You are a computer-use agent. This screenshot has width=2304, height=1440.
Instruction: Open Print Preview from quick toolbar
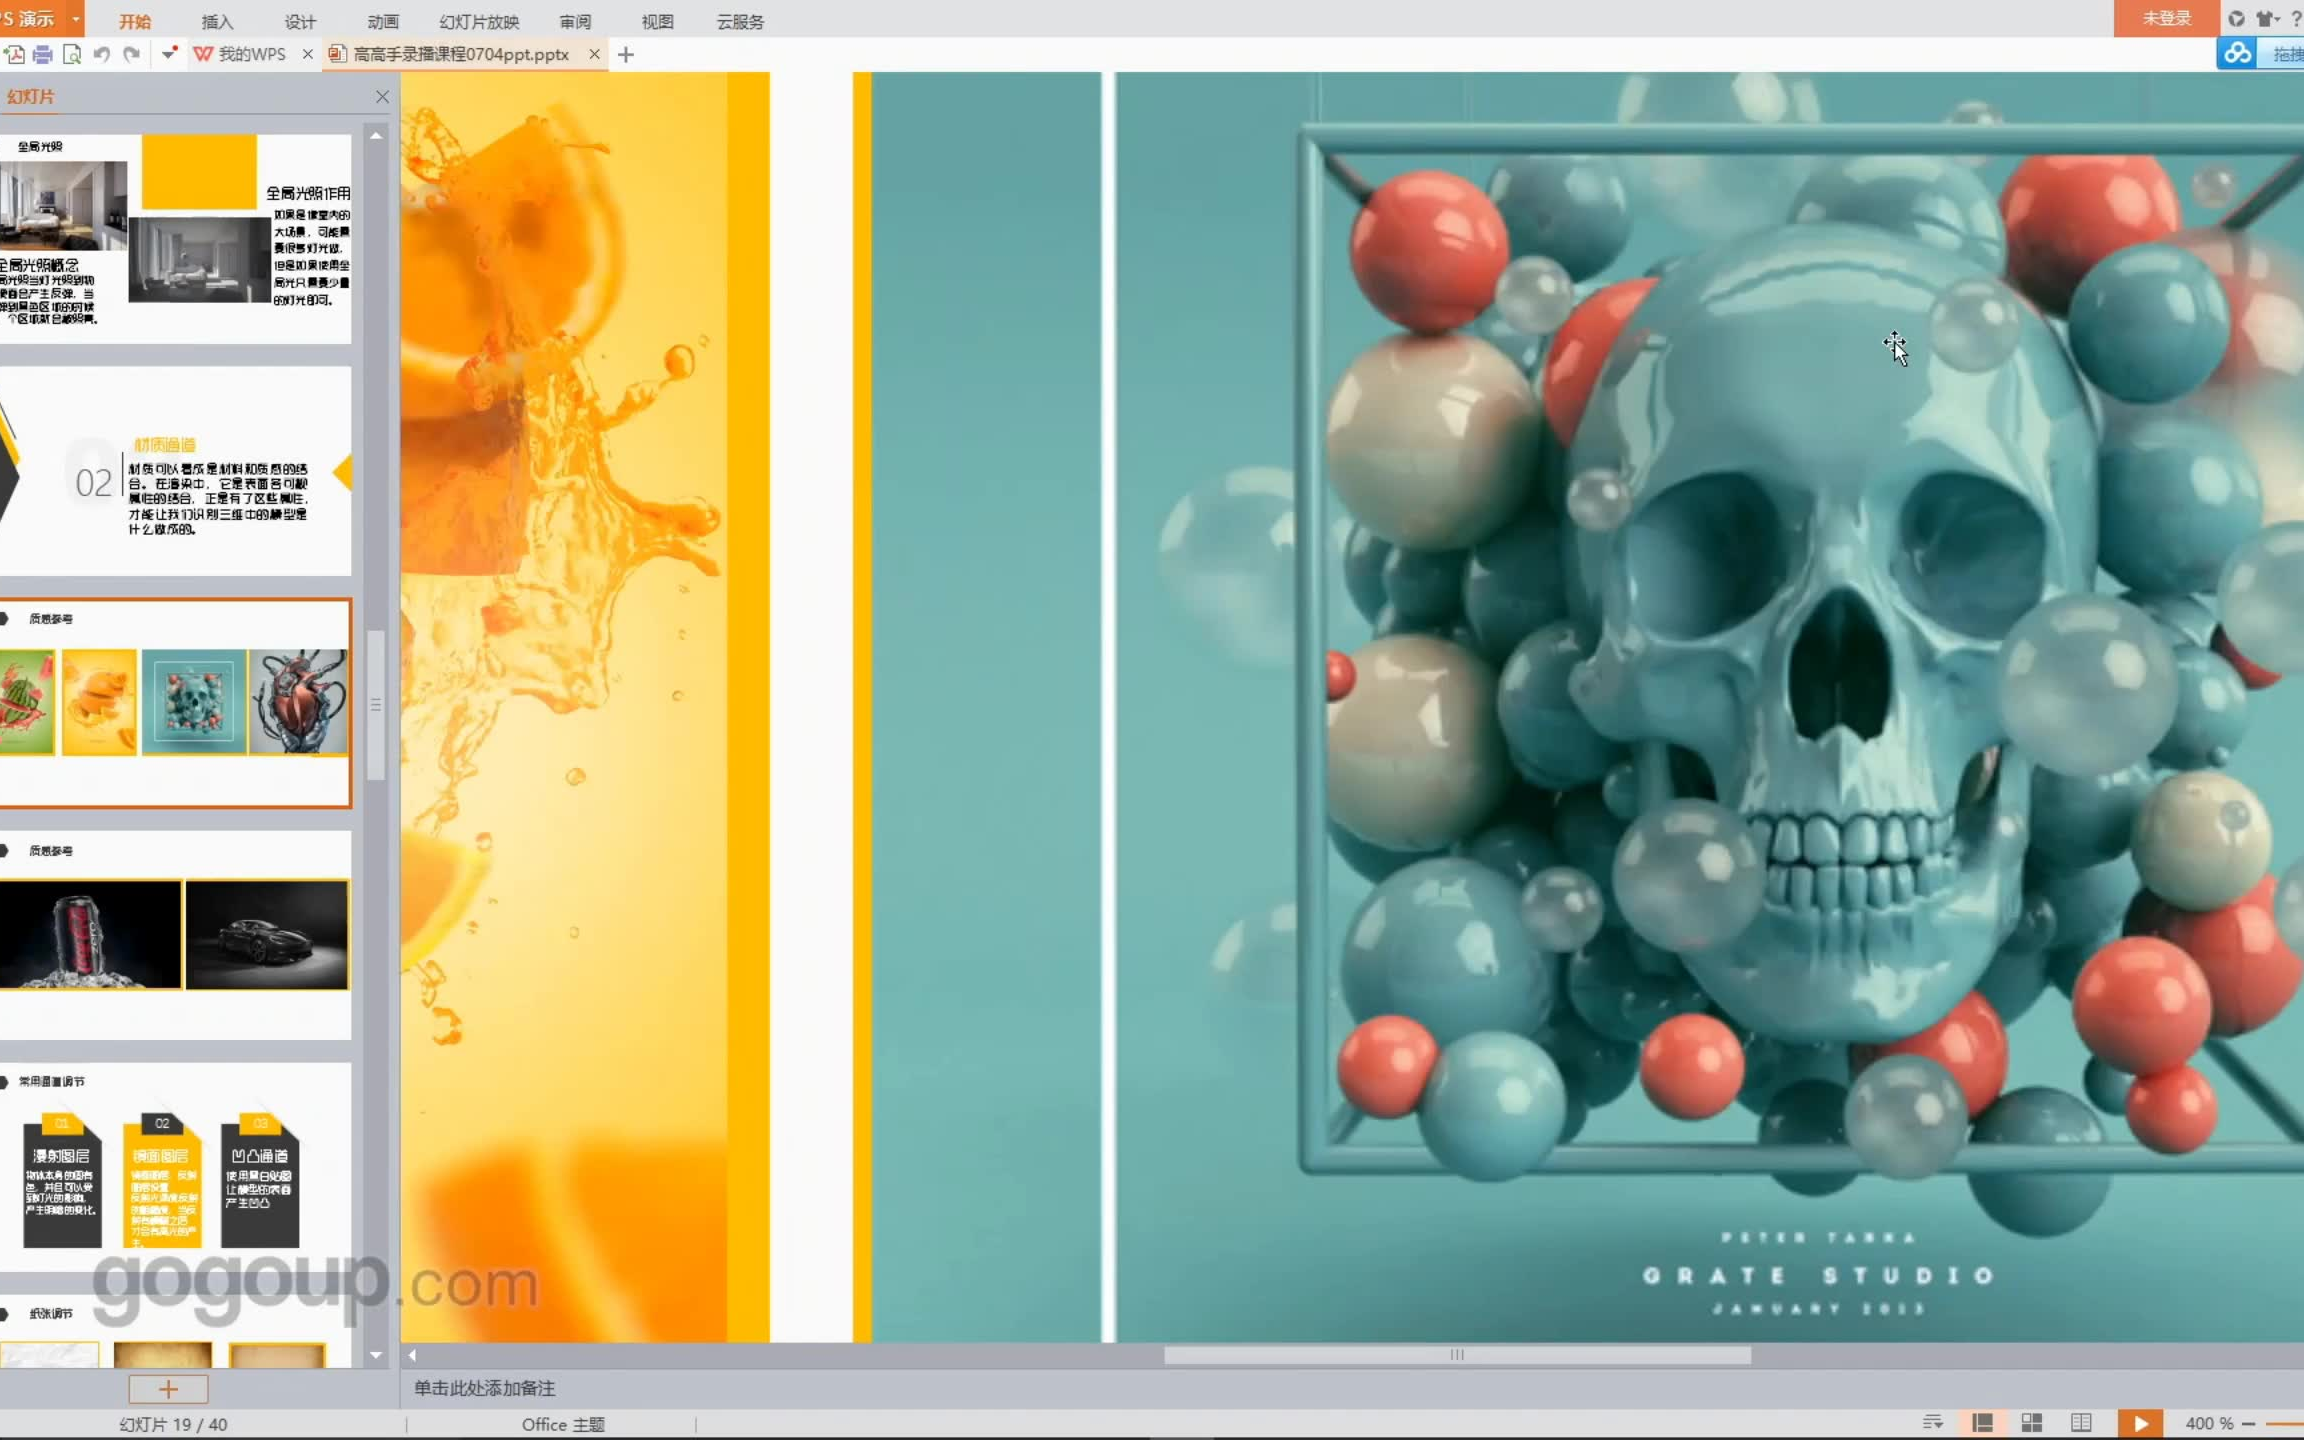point(72,54)
